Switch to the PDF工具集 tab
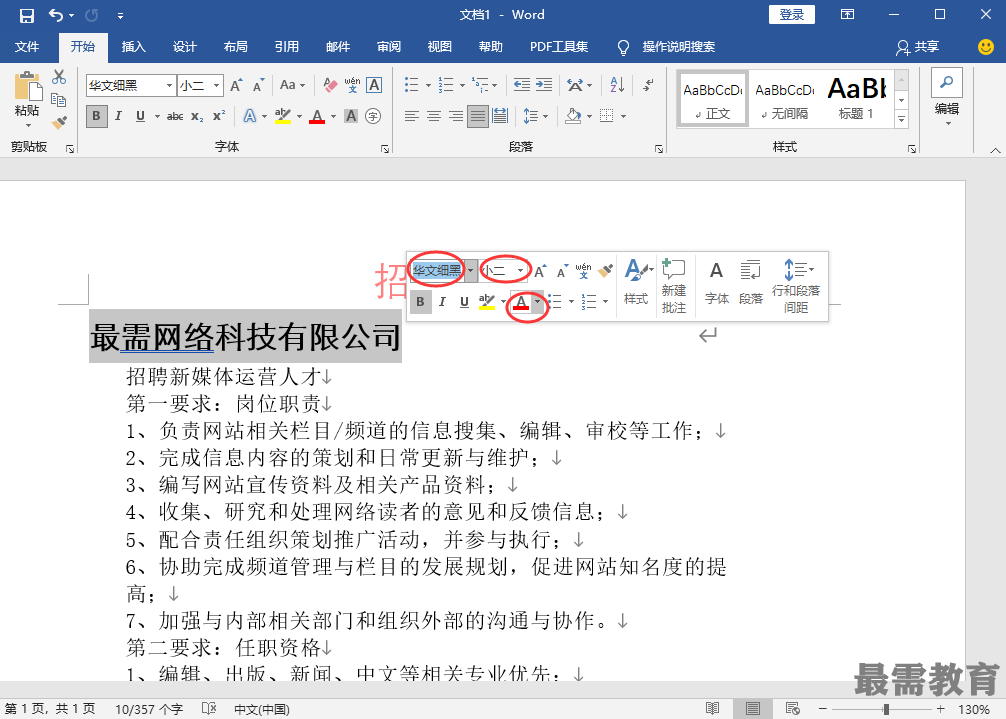The height and width of the screenshot is (719, 1006). (559, 47)
